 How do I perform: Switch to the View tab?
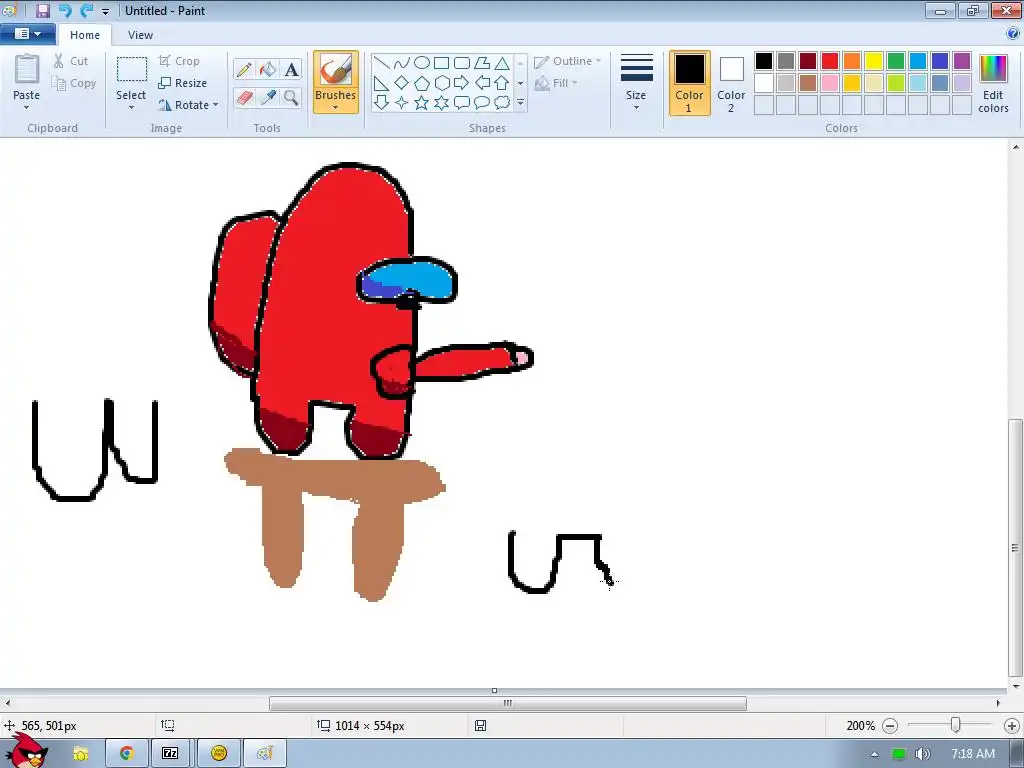[140, 35]
